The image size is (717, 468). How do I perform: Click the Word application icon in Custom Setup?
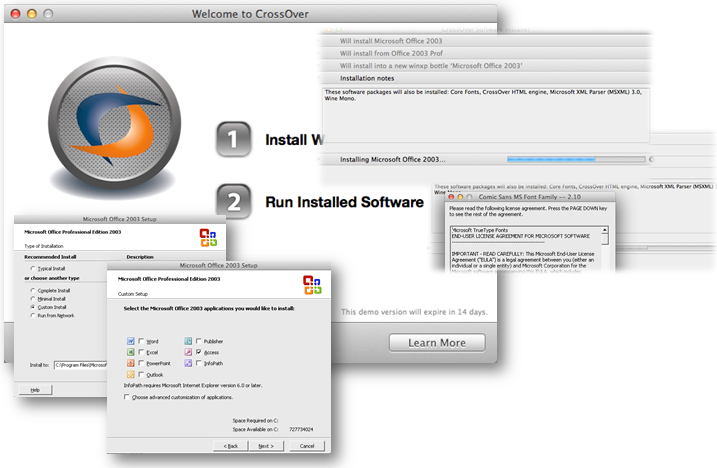coord(131,341)
